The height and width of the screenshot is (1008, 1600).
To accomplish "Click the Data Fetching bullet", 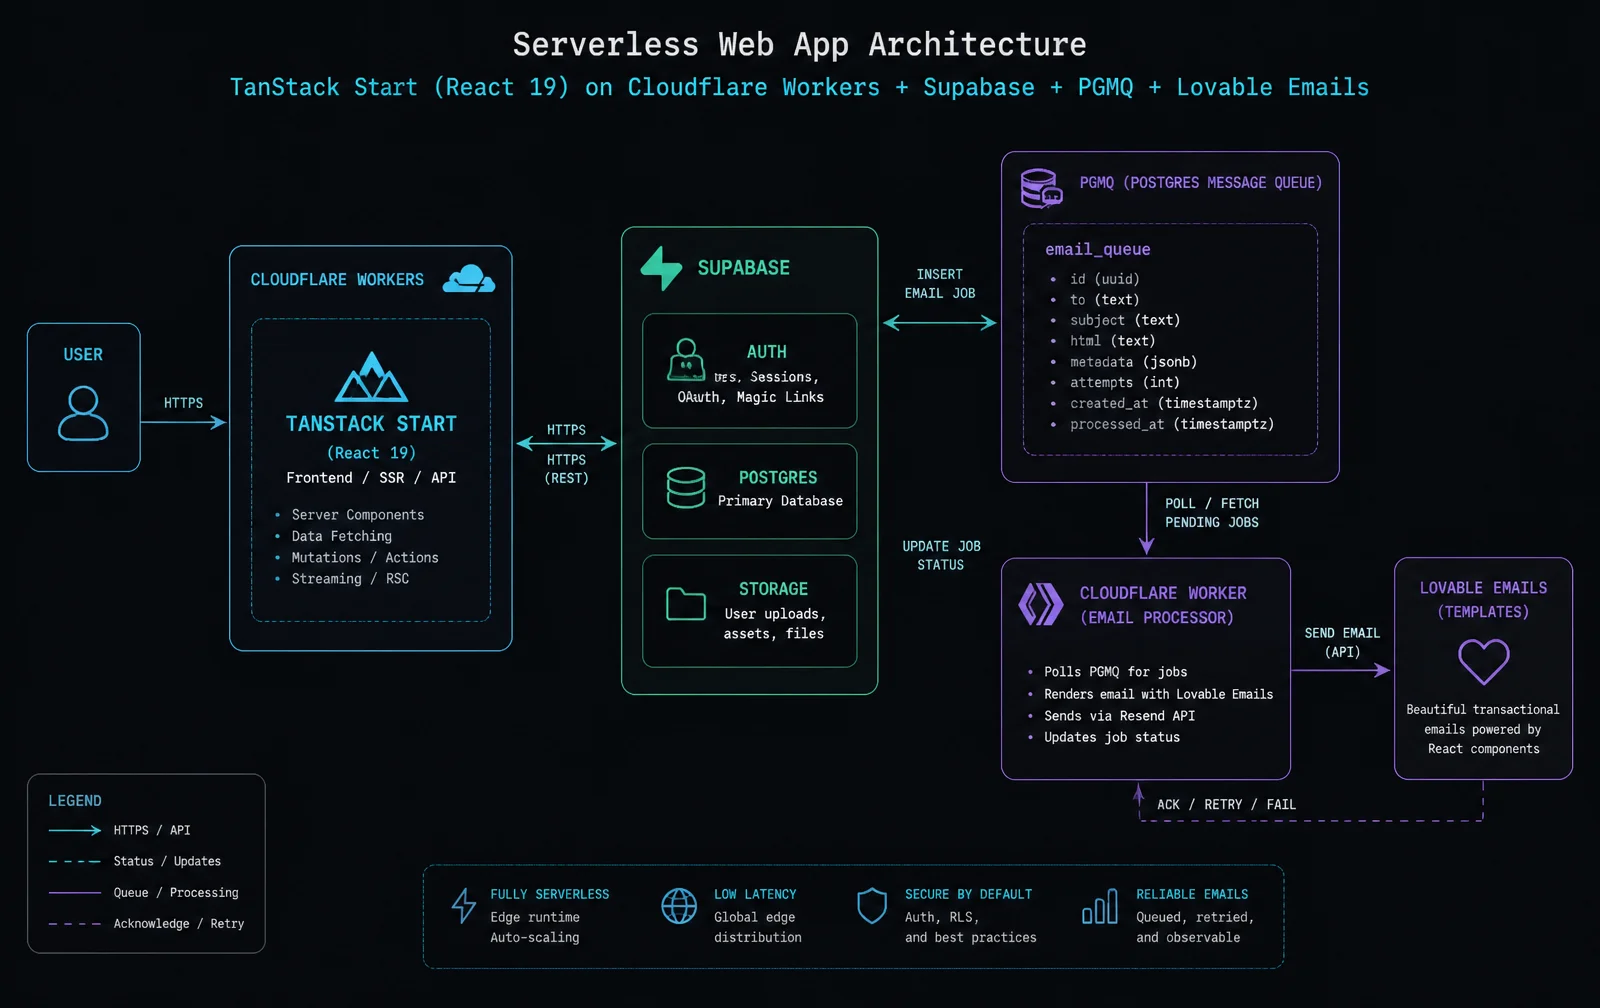I will tap(342, 536).
